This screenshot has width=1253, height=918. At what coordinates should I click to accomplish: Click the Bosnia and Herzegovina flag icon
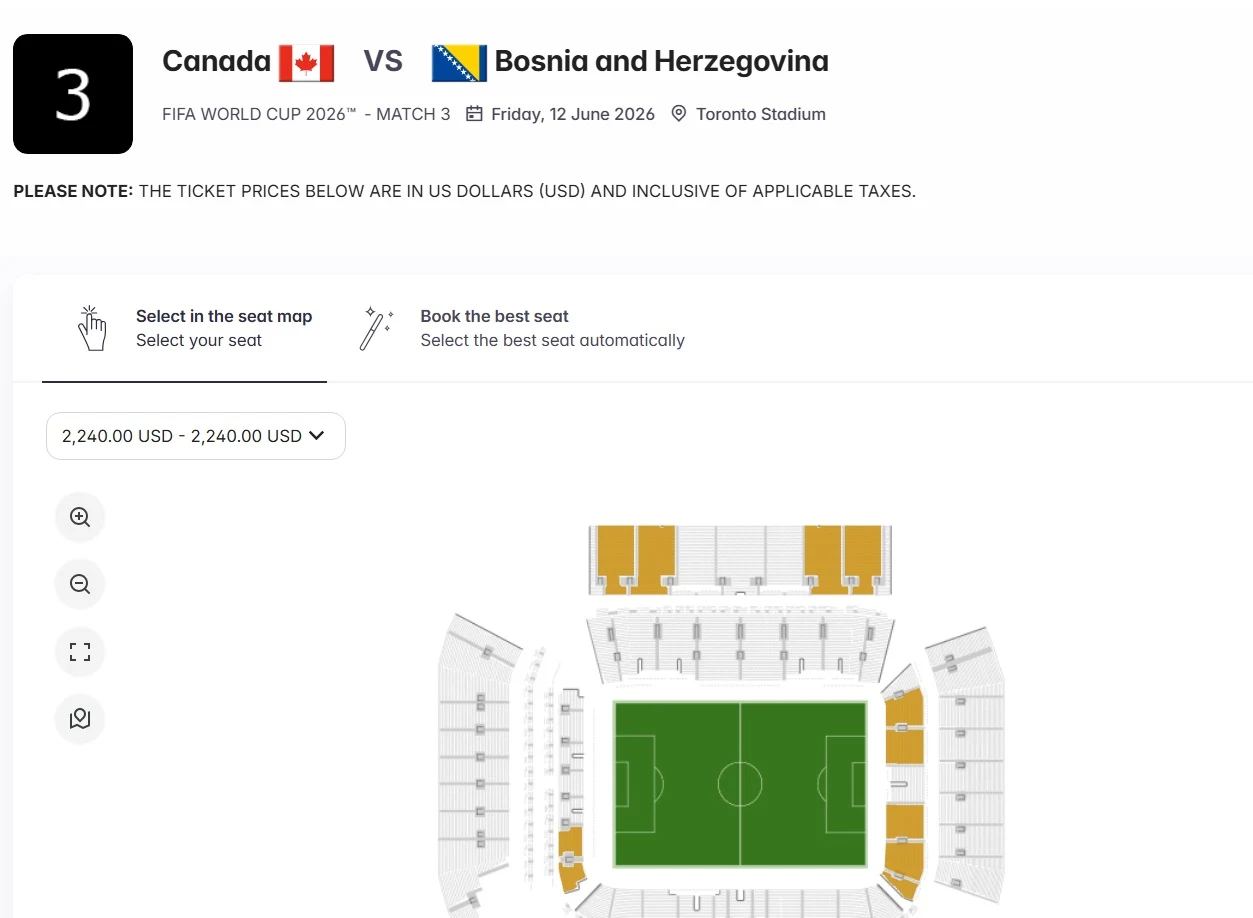click(458, 61)
